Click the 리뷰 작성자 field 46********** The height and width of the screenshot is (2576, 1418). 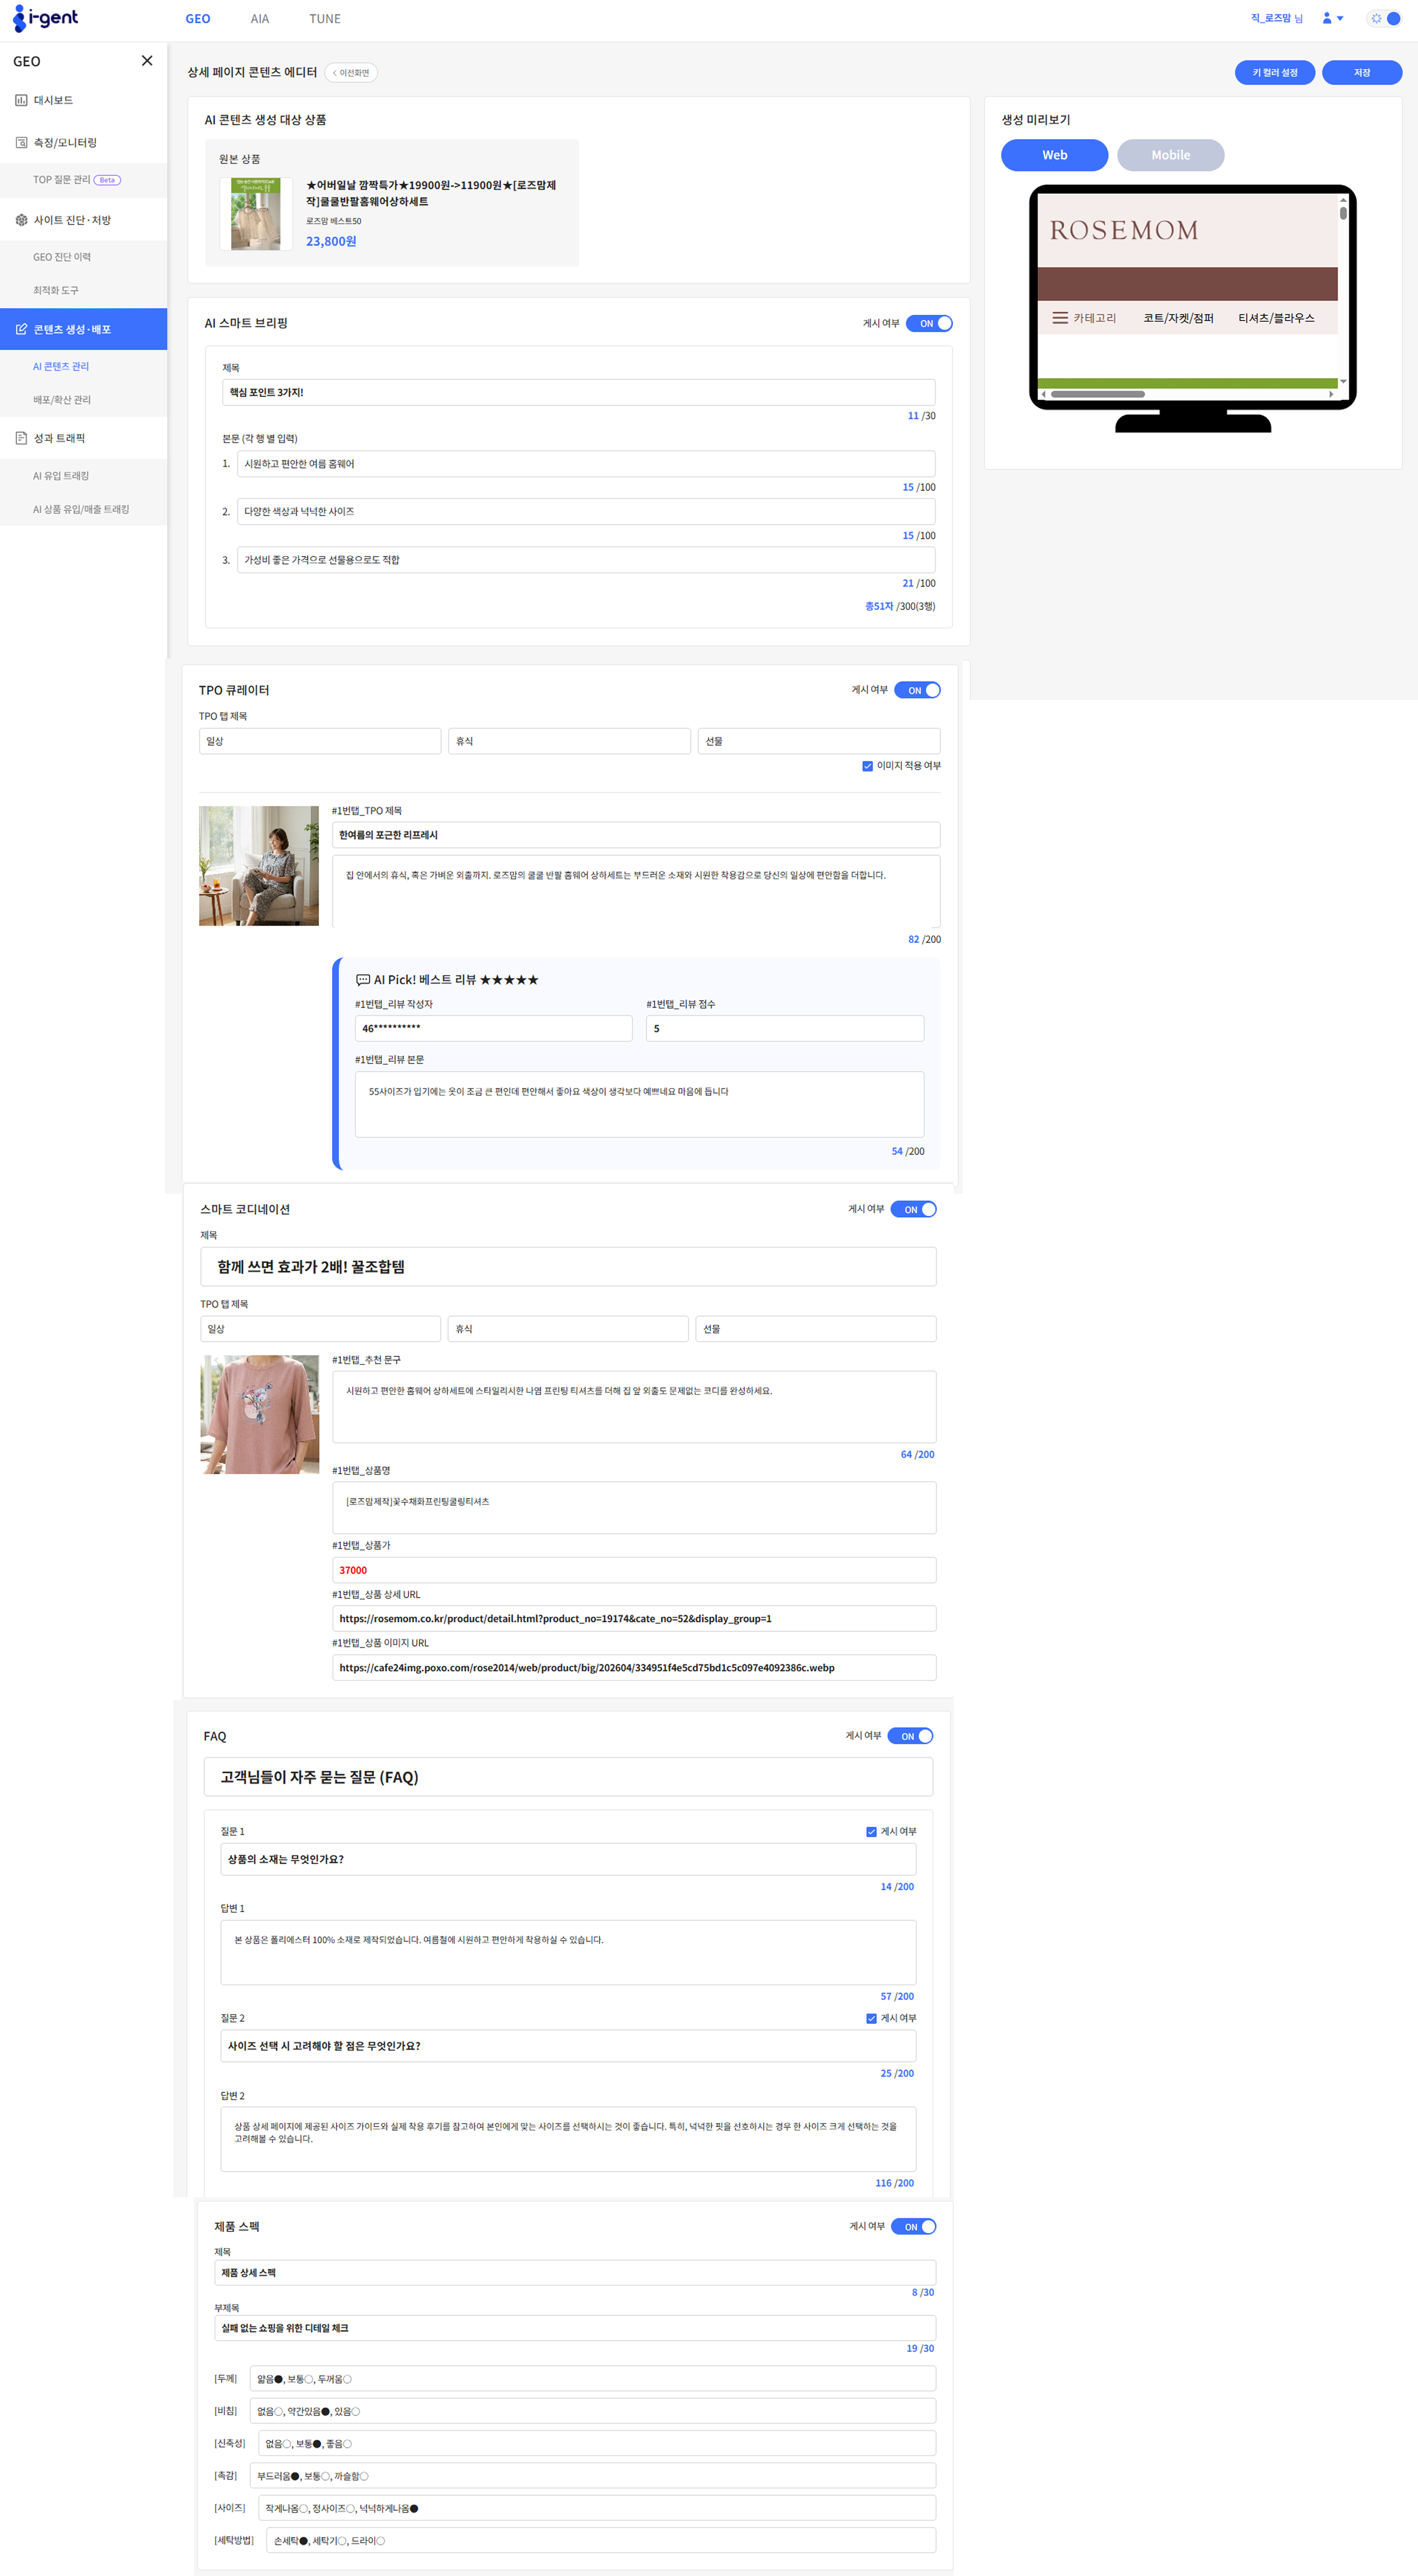click(x=493, y=1028)
